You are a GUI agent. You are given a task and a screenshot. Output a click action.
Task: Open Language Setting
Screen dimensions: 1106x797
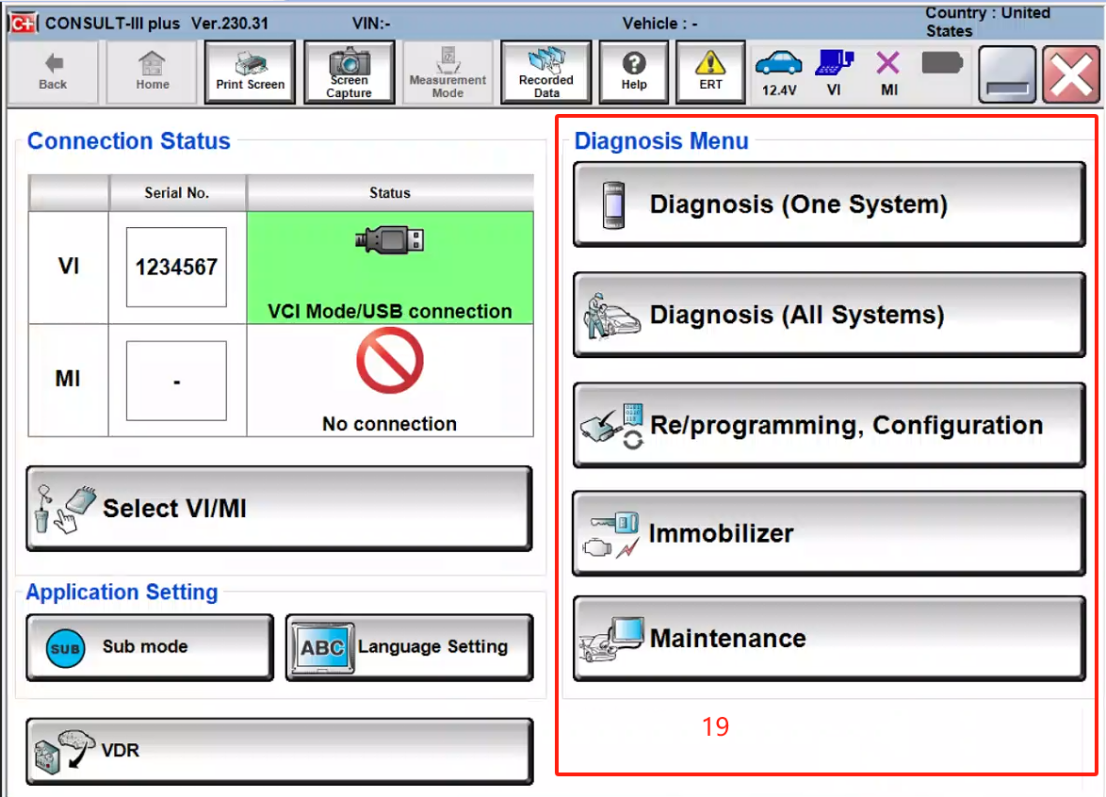409,647
